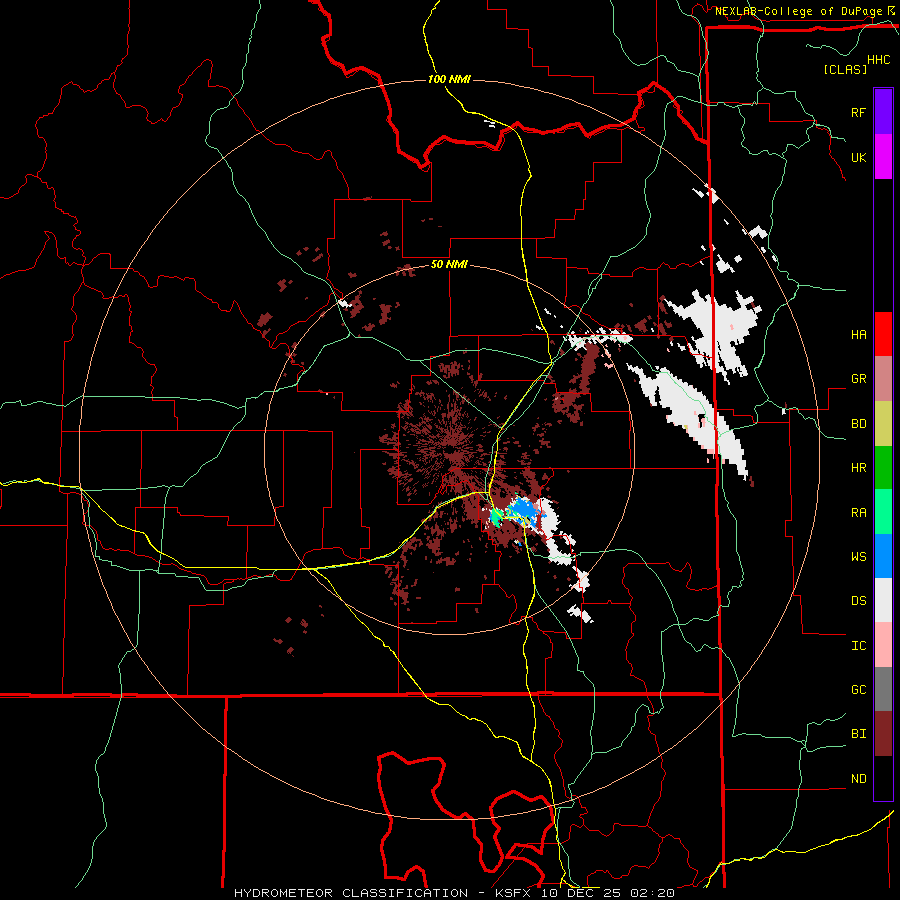Click the IC pink legend swatch

(x=883, y=645)
